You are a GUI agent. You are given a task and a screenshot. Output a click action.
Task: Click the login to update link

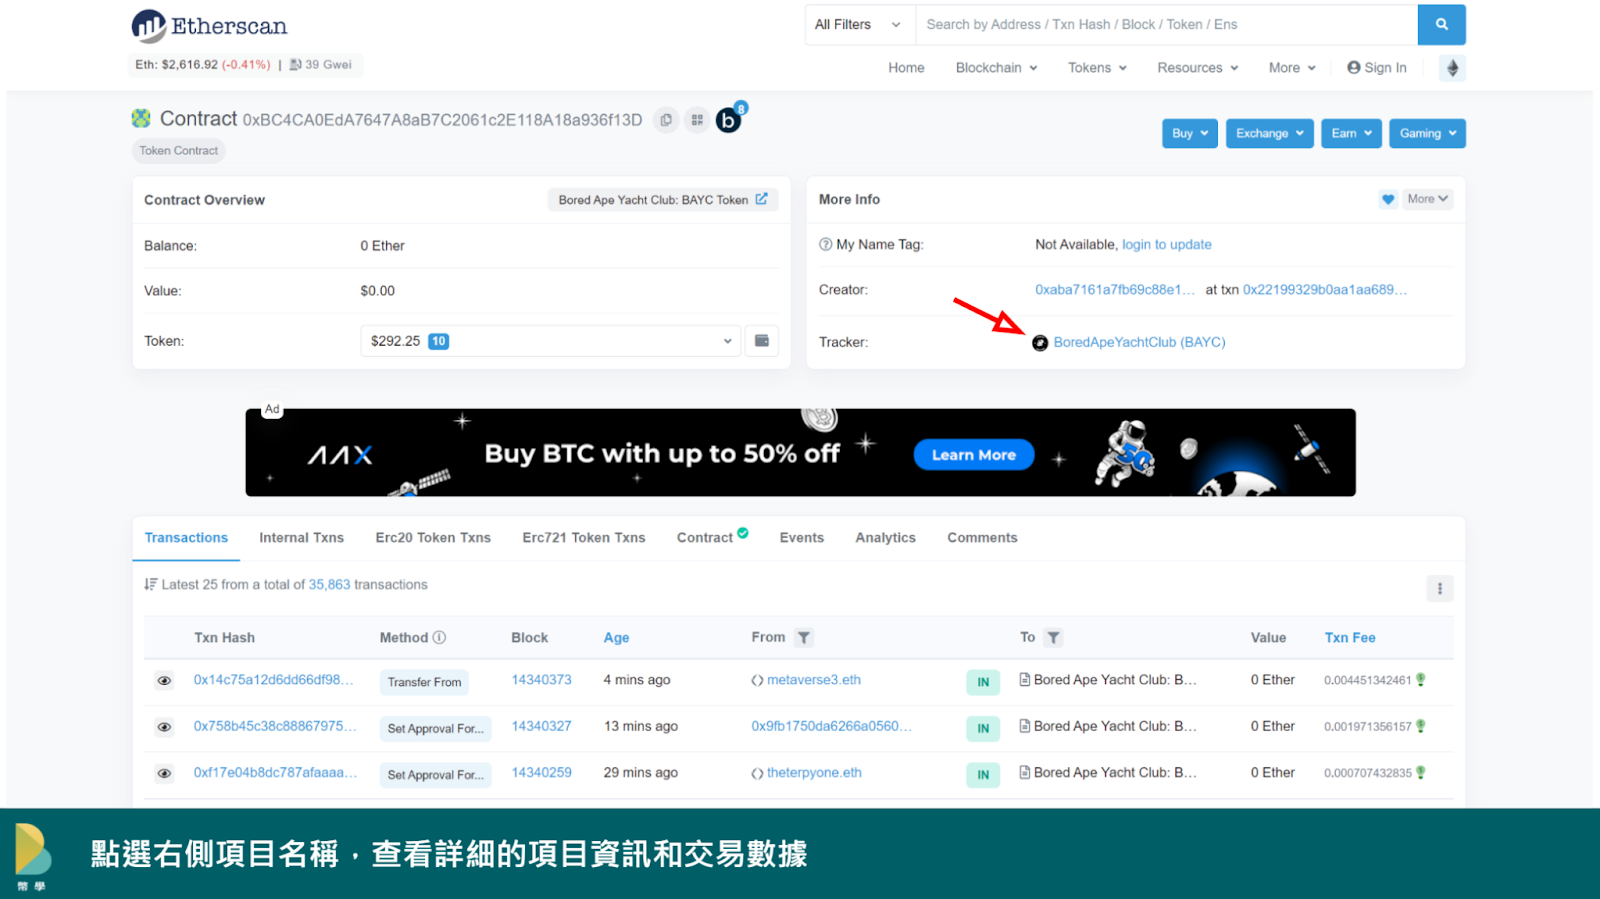click(x=1167, y=245)
